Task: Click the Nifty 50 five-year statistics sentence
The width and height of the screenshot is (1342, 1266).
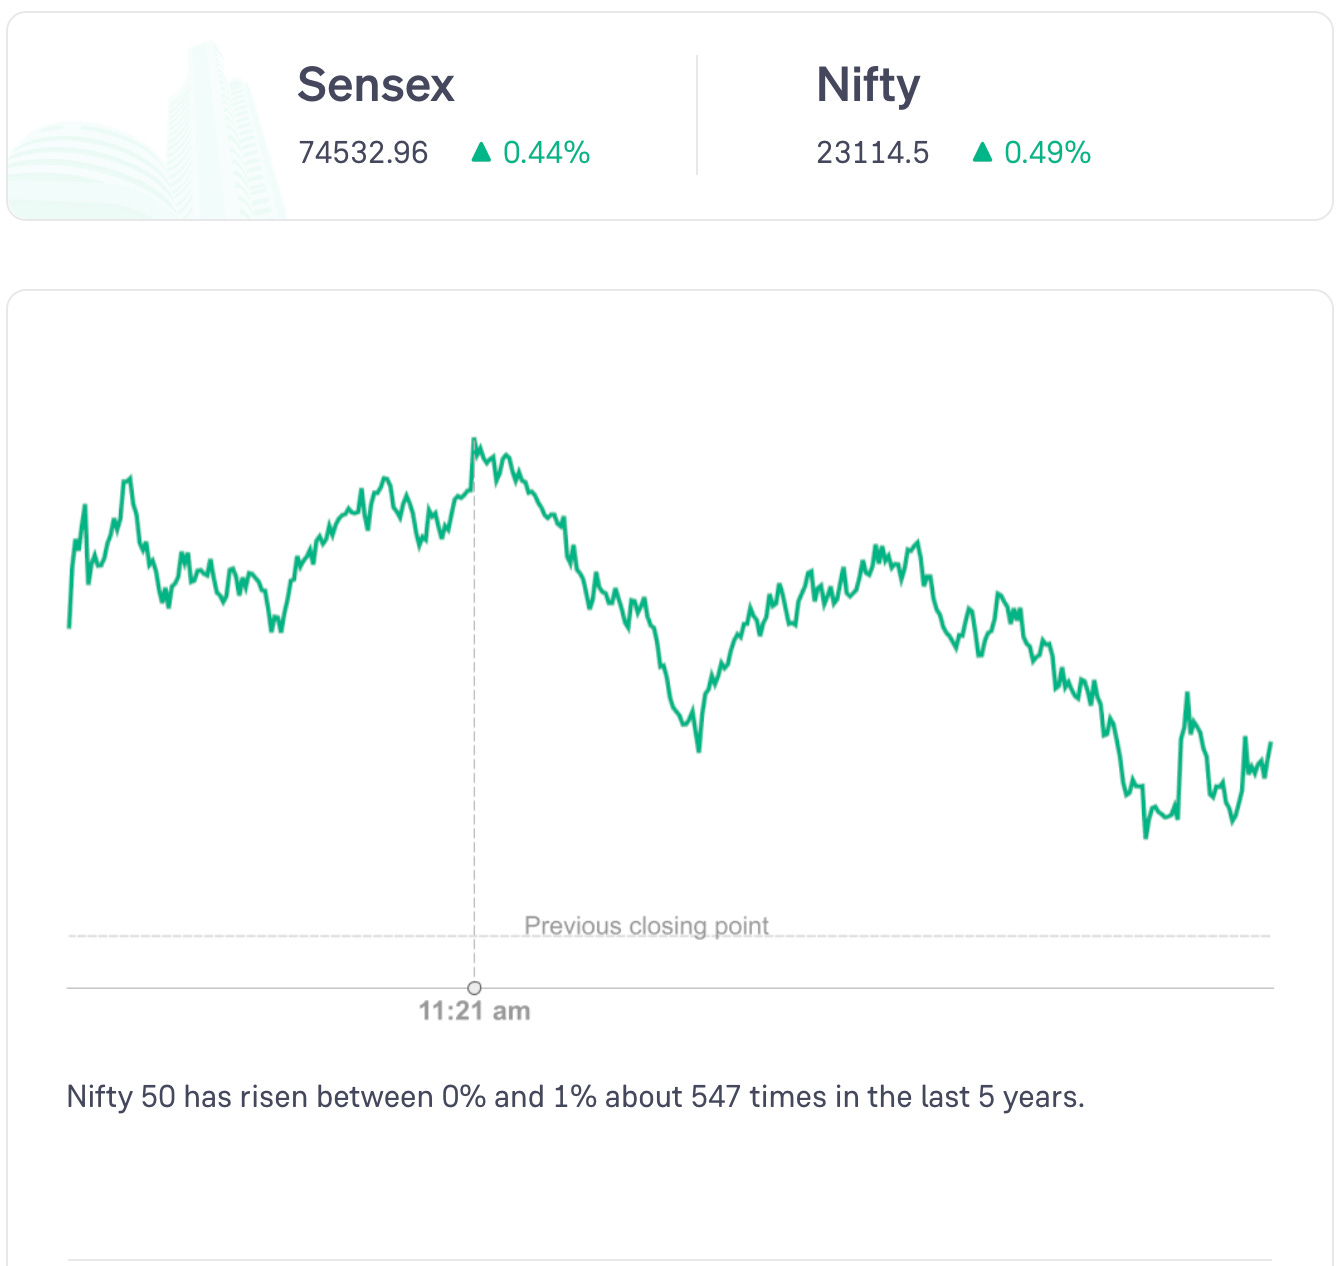Action: [x=575, y=1097]
